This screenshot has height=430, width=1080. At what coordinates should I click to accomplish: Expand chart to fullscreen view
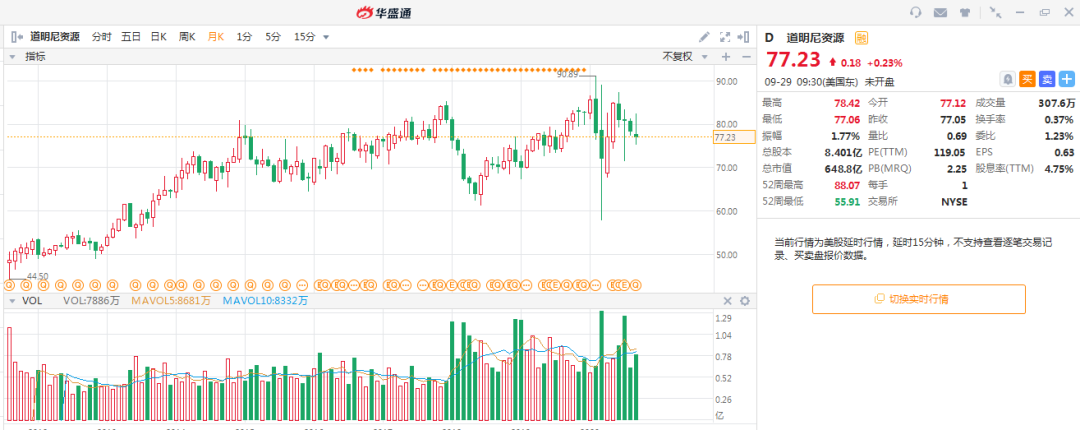(x=725, y=37)
